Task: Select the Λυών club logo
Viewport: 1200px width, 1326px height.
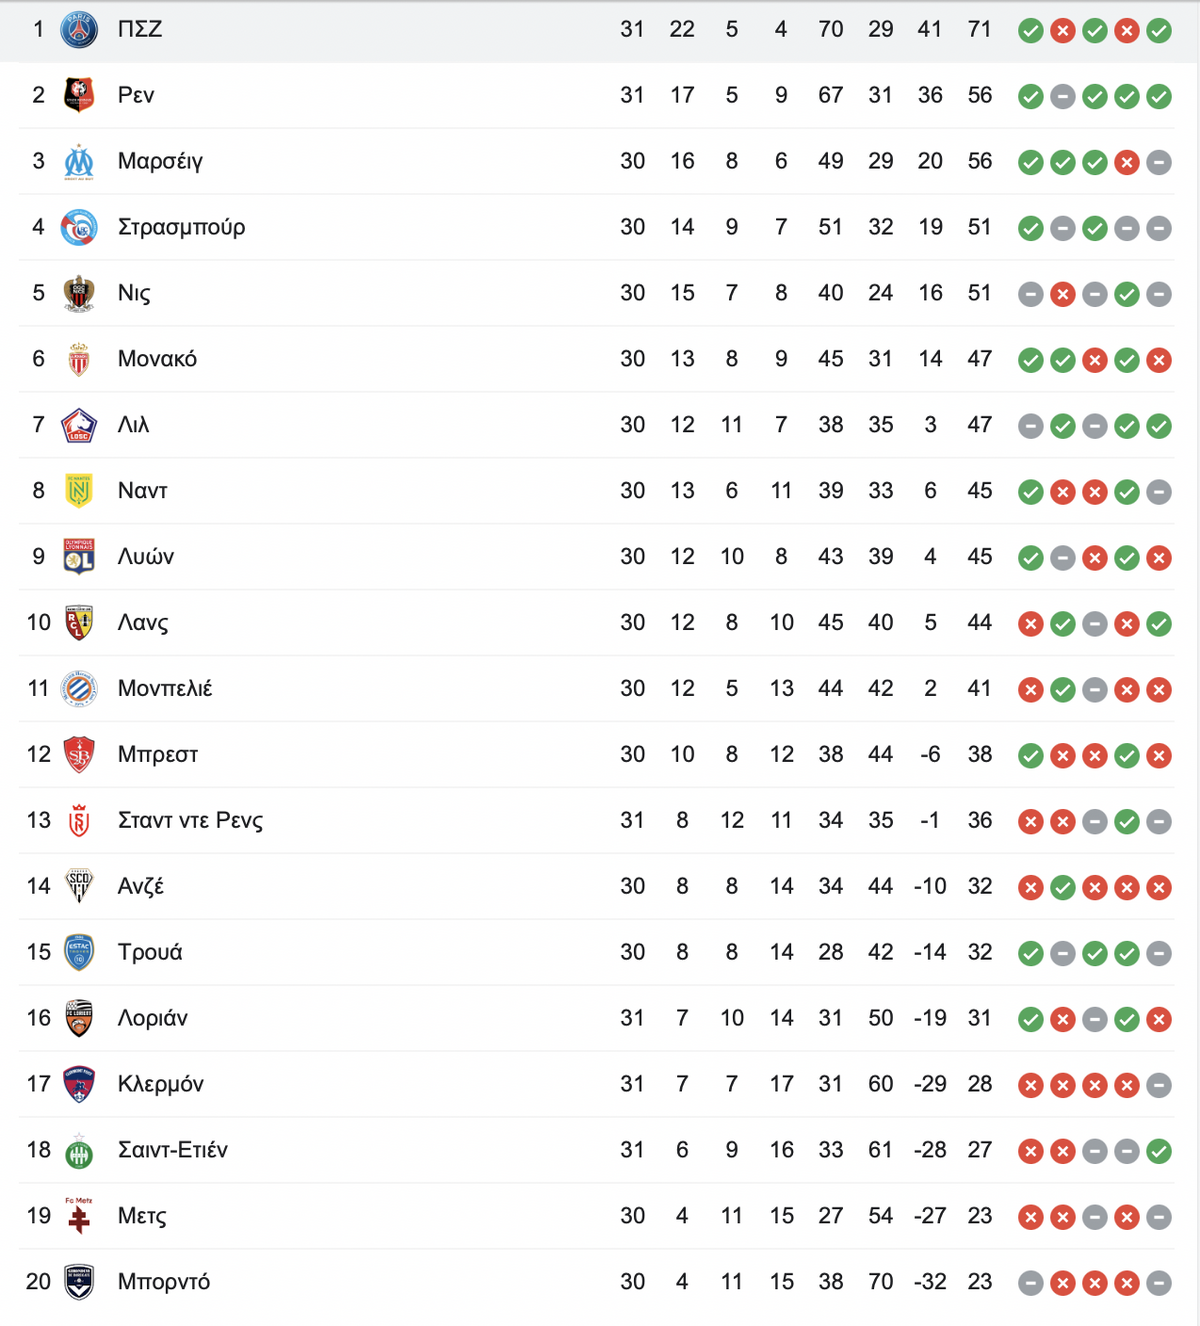Action: coord(79,557)
